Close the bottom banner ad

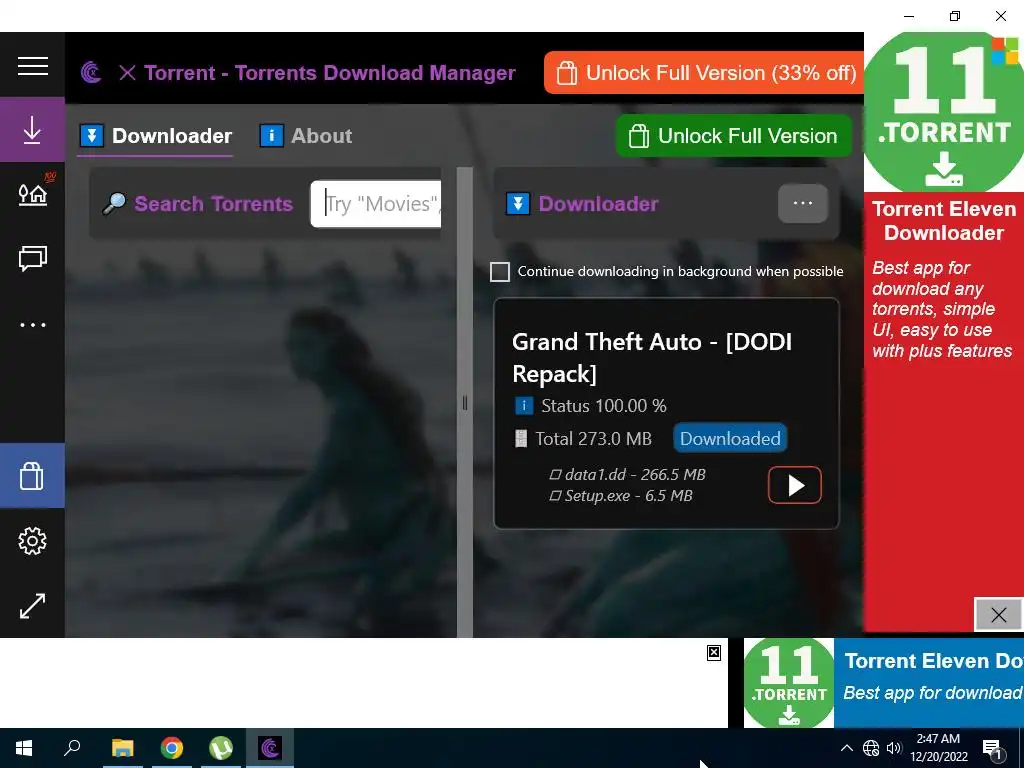point(714,652)
